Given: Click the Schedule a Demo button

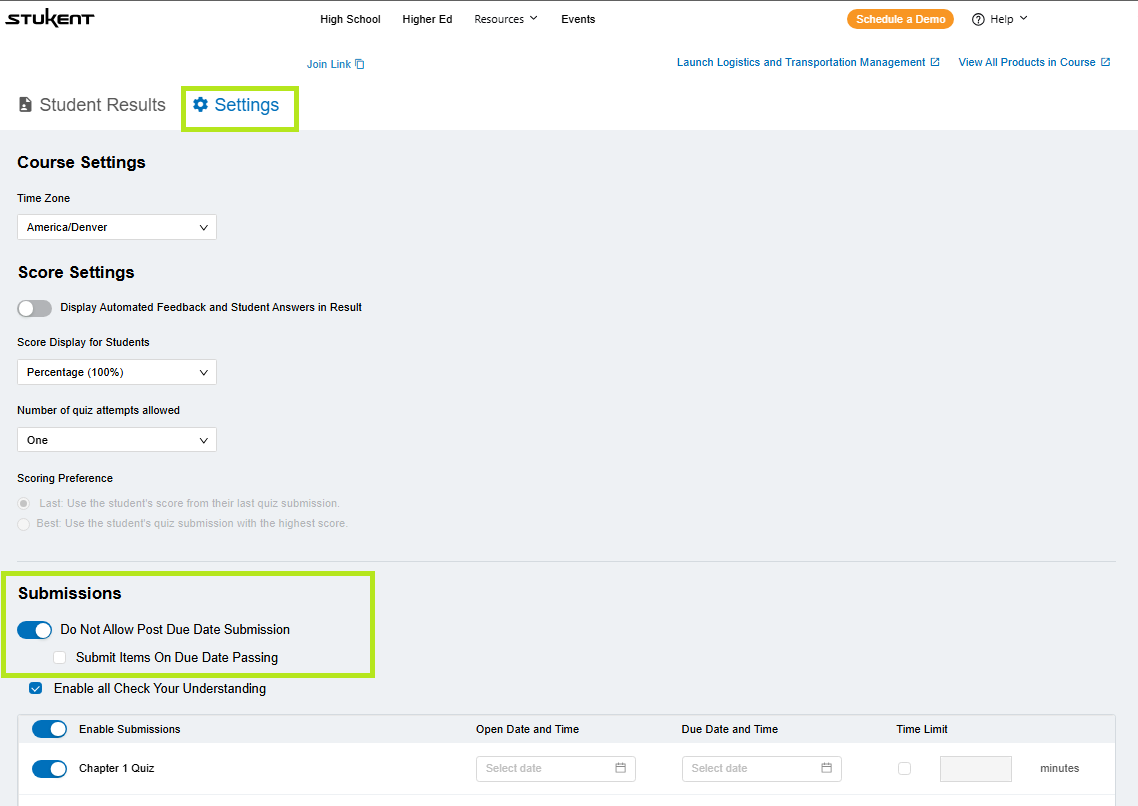Looking at the screenshot, I should click(900, 19).
